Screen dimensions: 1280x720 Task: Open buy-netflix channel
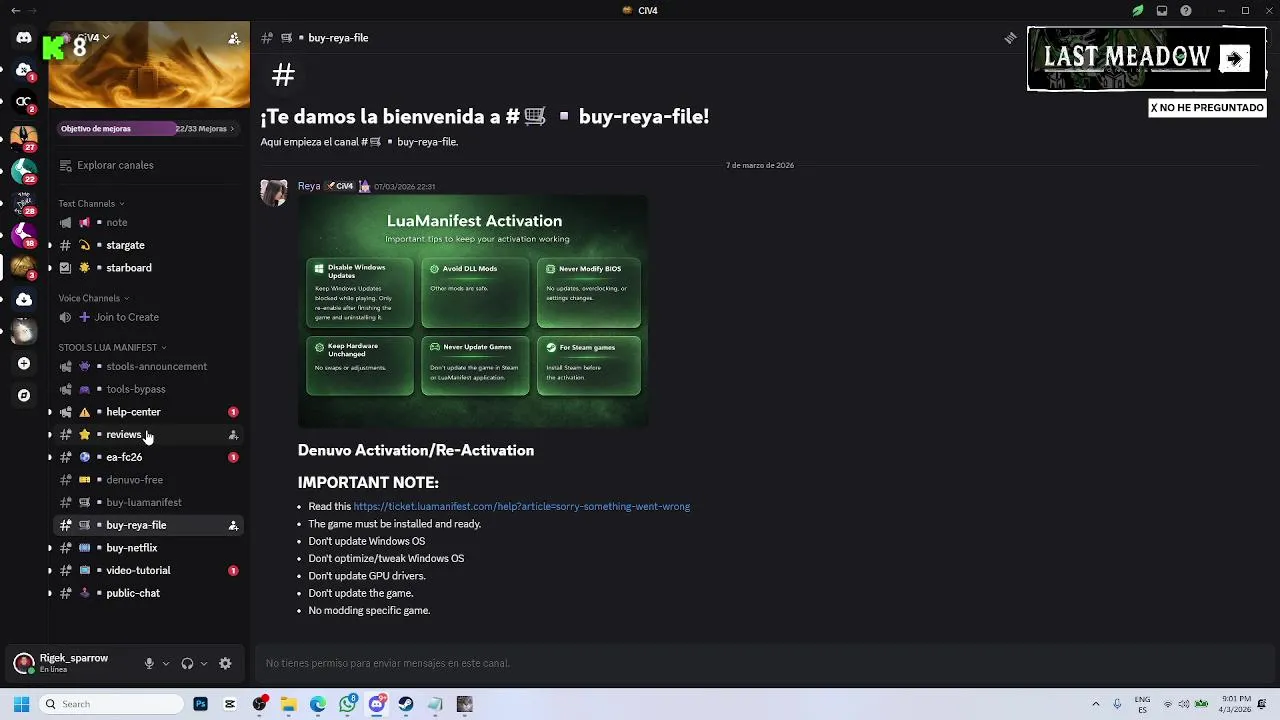(146, 548)
